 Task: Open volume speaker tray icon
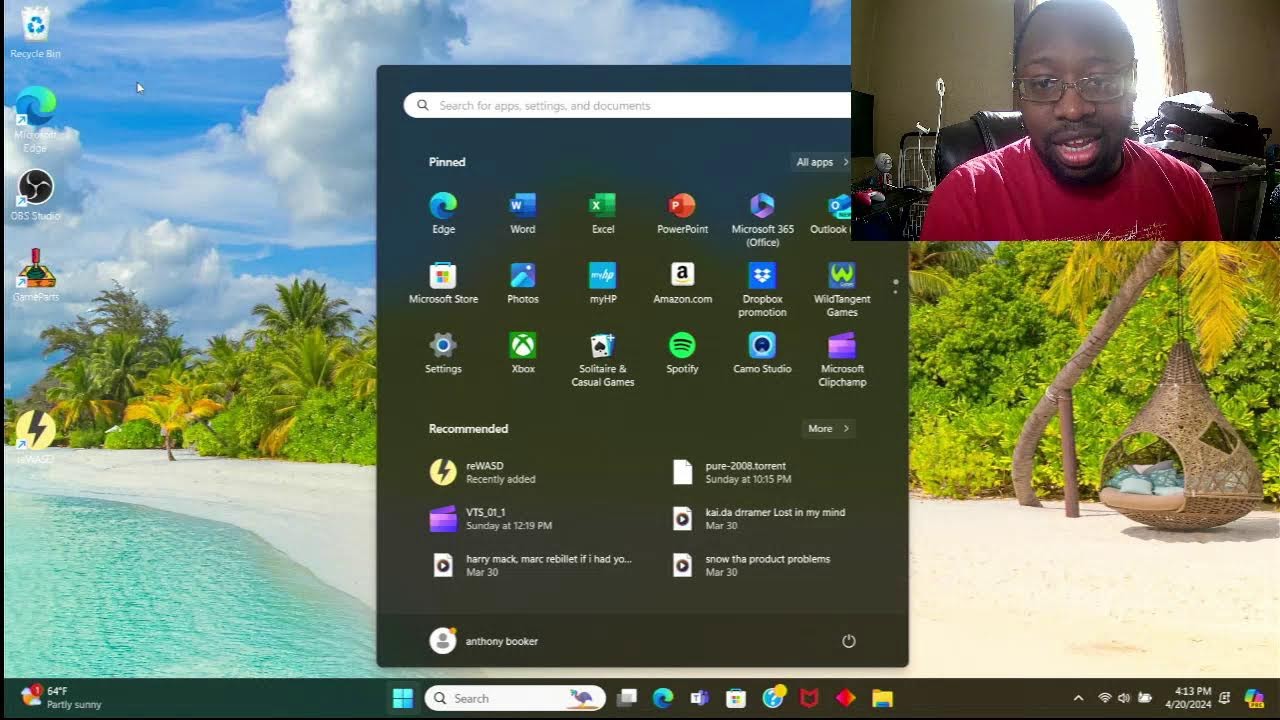(1124, 698)
